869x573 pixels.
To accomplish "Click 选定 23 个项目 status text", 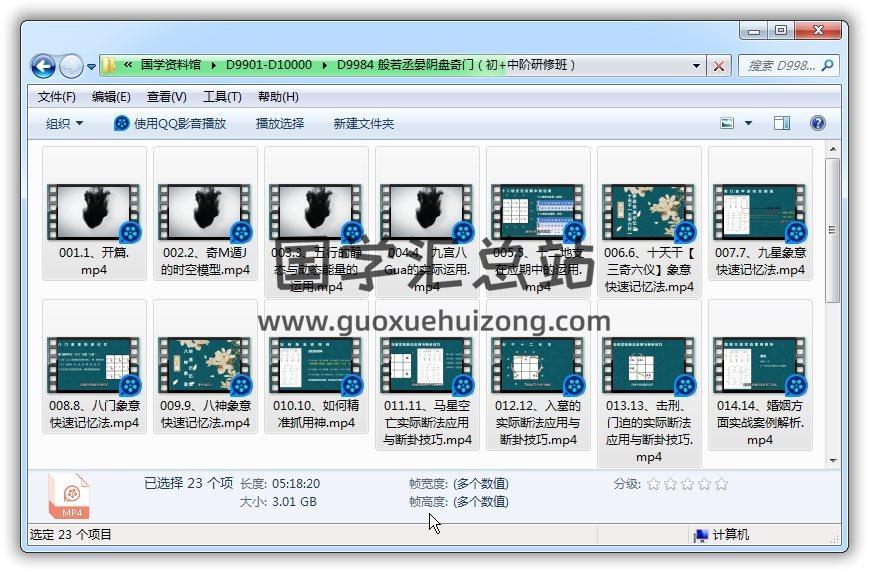I will point(70,535).
